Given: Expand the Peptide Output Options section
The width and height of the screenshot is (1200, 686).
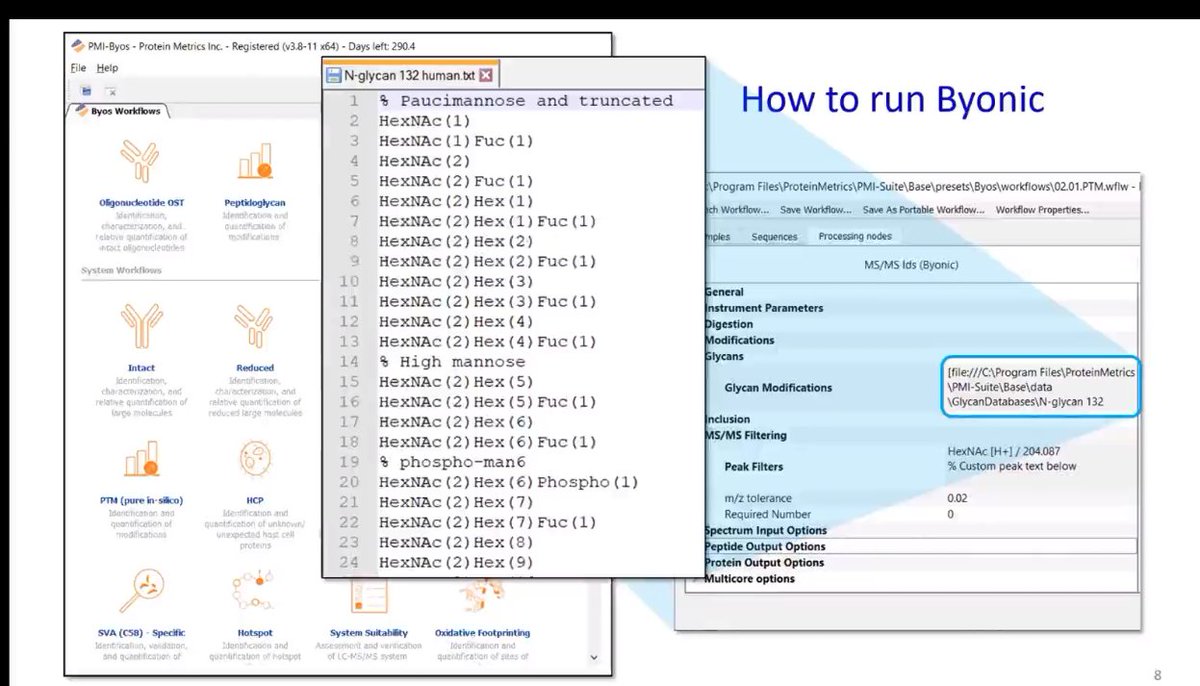Looking at the screenshot, I should pyautogui.click(x=765, y=546).
